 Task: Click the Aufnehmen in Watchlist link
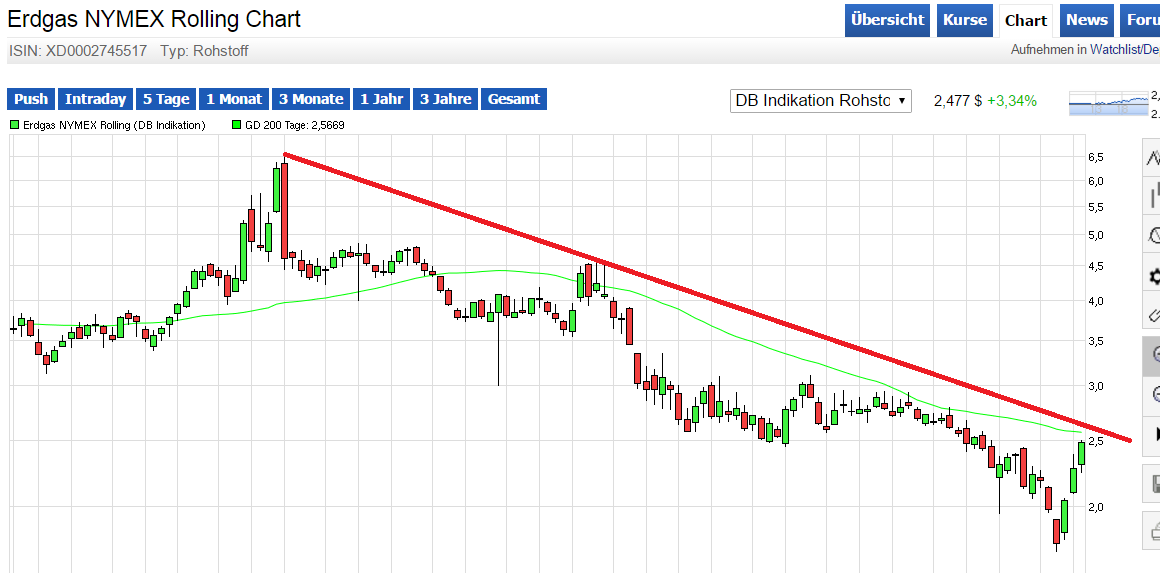coord(1084,49)
